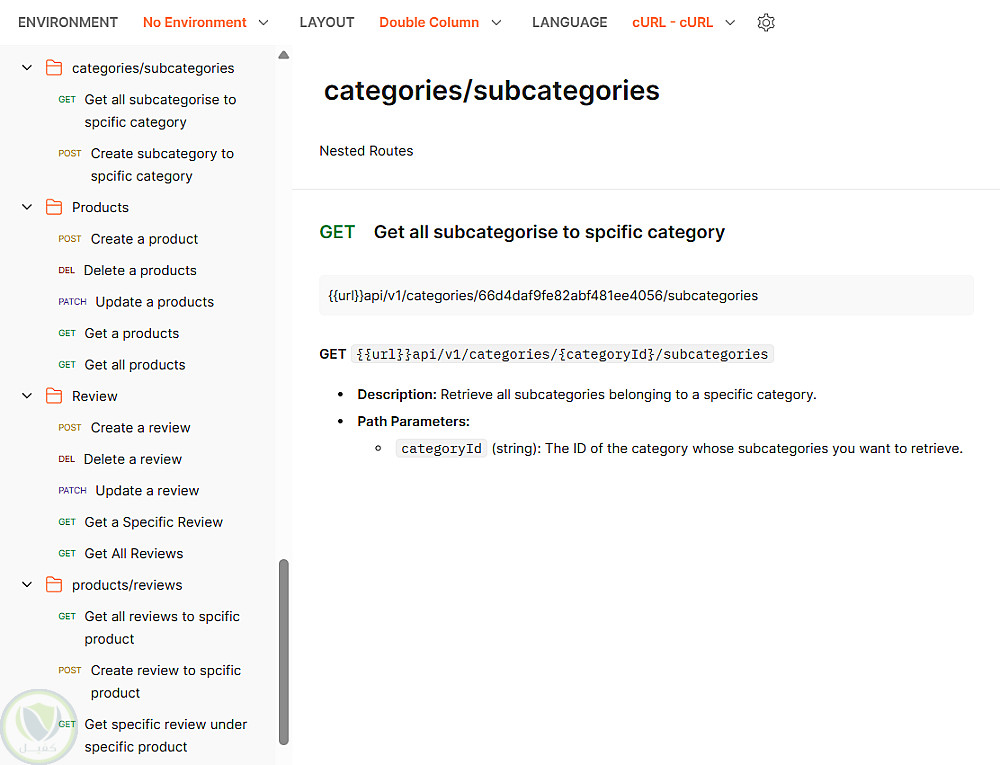Open the Double Column layout dropdown

[440, 22]
